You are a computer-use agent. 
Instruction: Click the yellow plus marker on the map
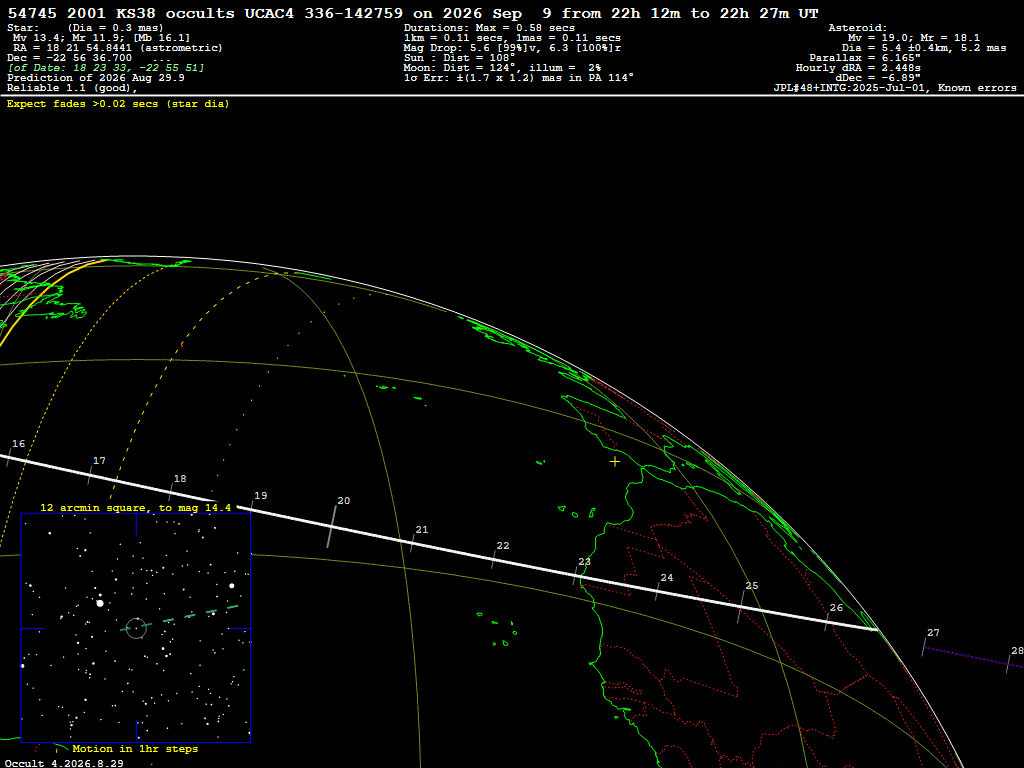(615, 462)
